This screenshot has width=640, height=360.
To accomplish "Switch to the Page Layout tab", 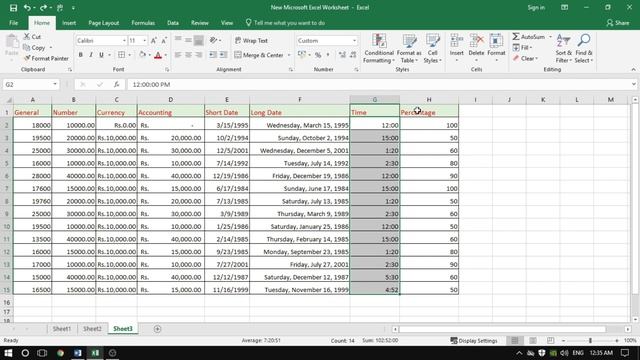I will 104,23.
